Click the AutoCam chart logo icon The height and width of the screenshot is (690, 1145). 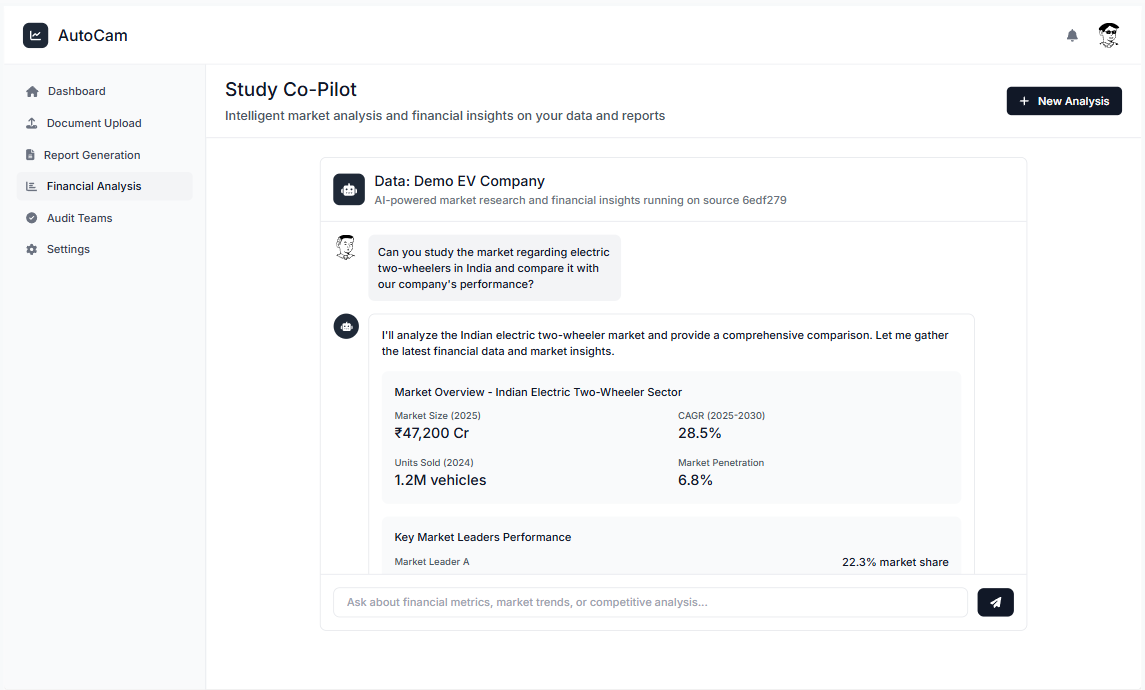(35, 36)
